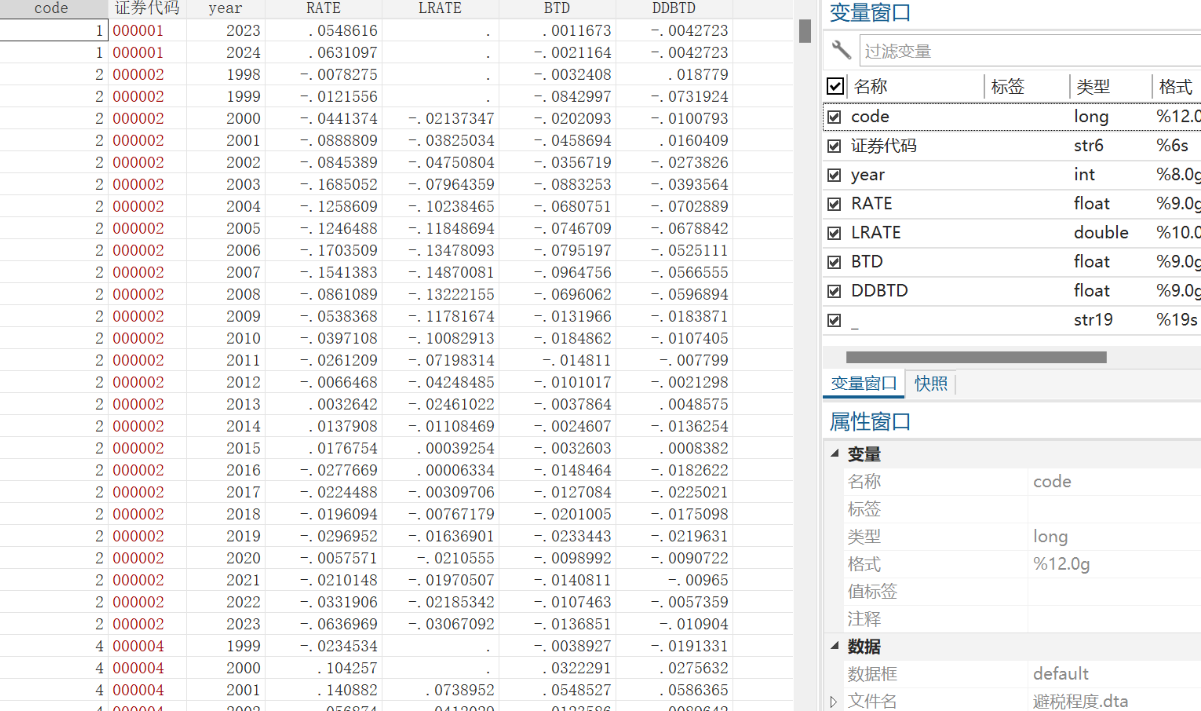Expand the 文件名 property row
This screenshot has height=711, width=1201.
(x=834, y=702)
